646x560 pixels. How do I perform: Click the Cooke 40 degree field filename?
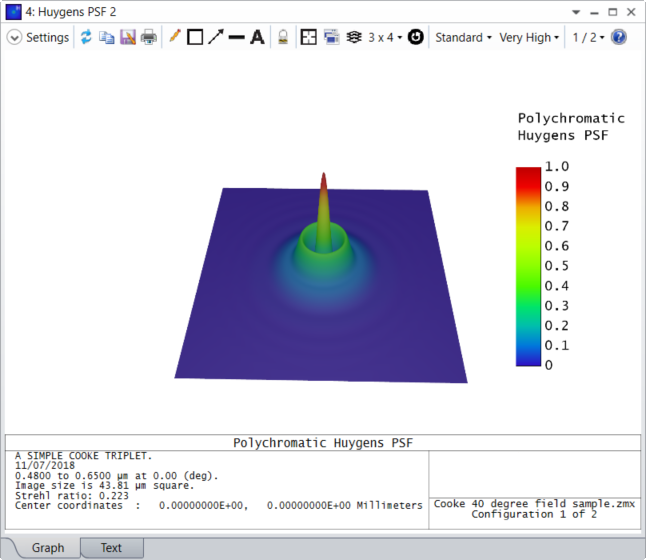coord(534,504)
